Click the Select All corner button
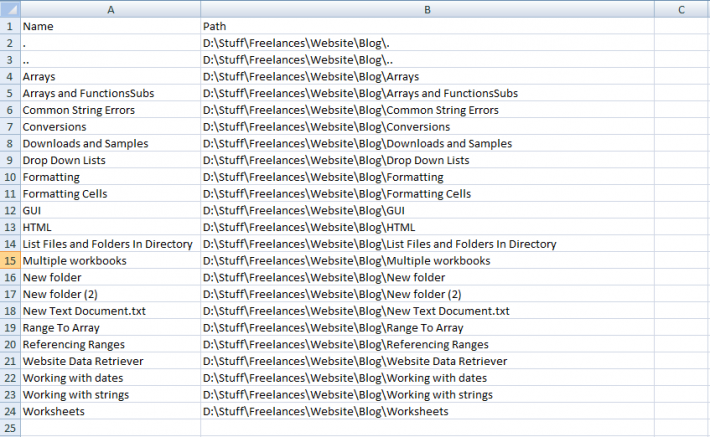The height and width of the screenshot is (437, 710). (9, 9)
